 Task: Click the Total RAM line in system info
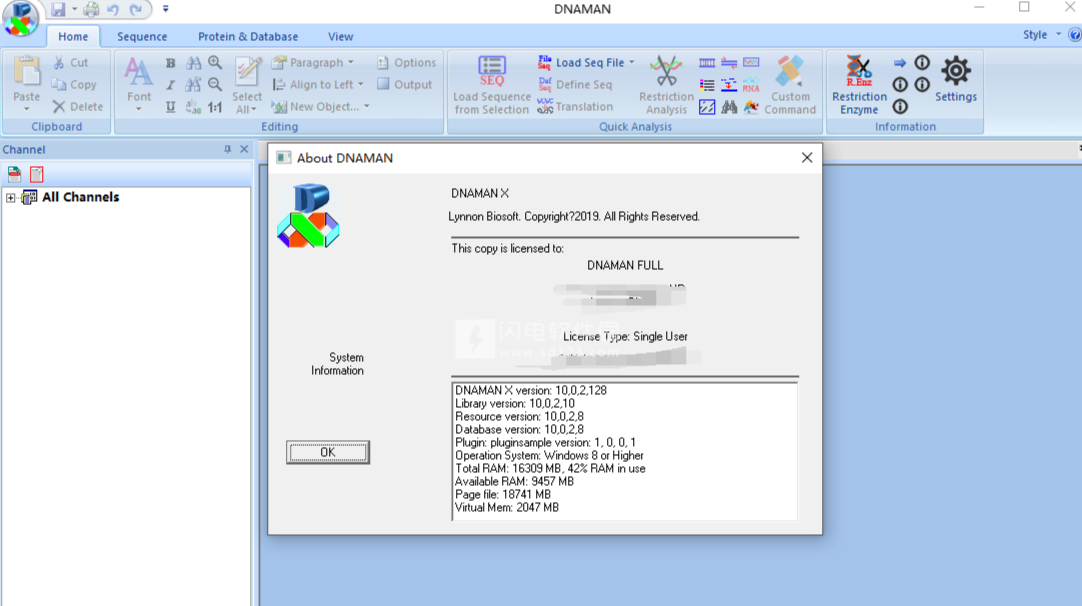551,469
